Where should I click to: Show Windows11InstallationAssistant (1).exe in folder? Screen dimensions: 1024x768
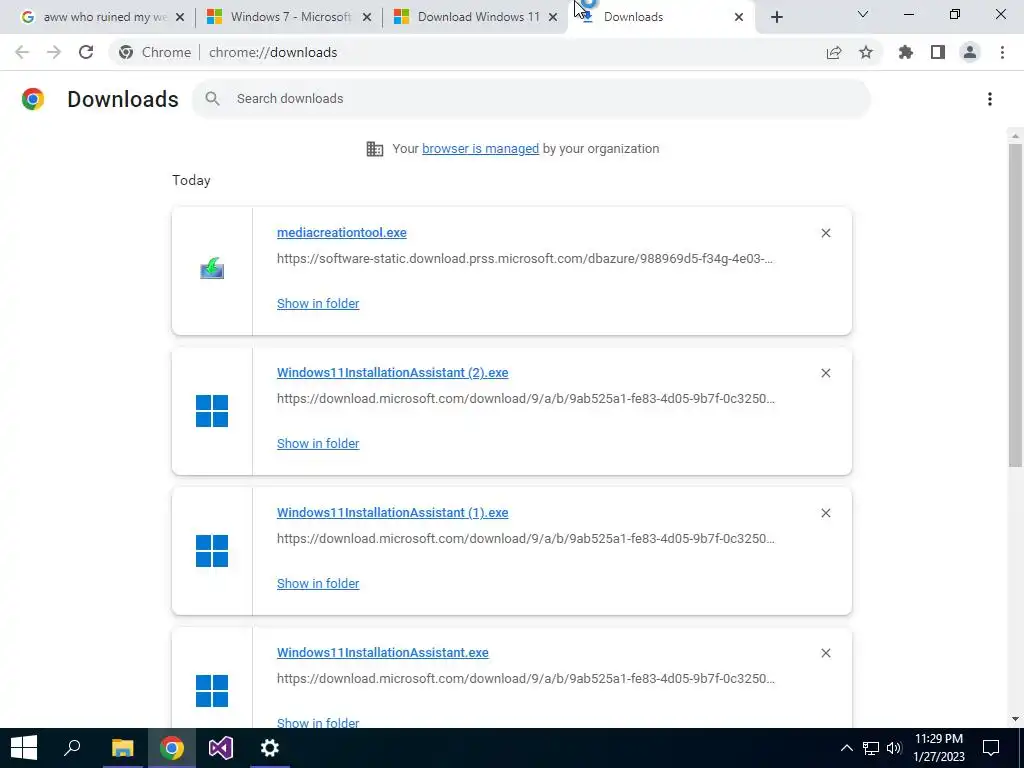(x=318, y=584)
